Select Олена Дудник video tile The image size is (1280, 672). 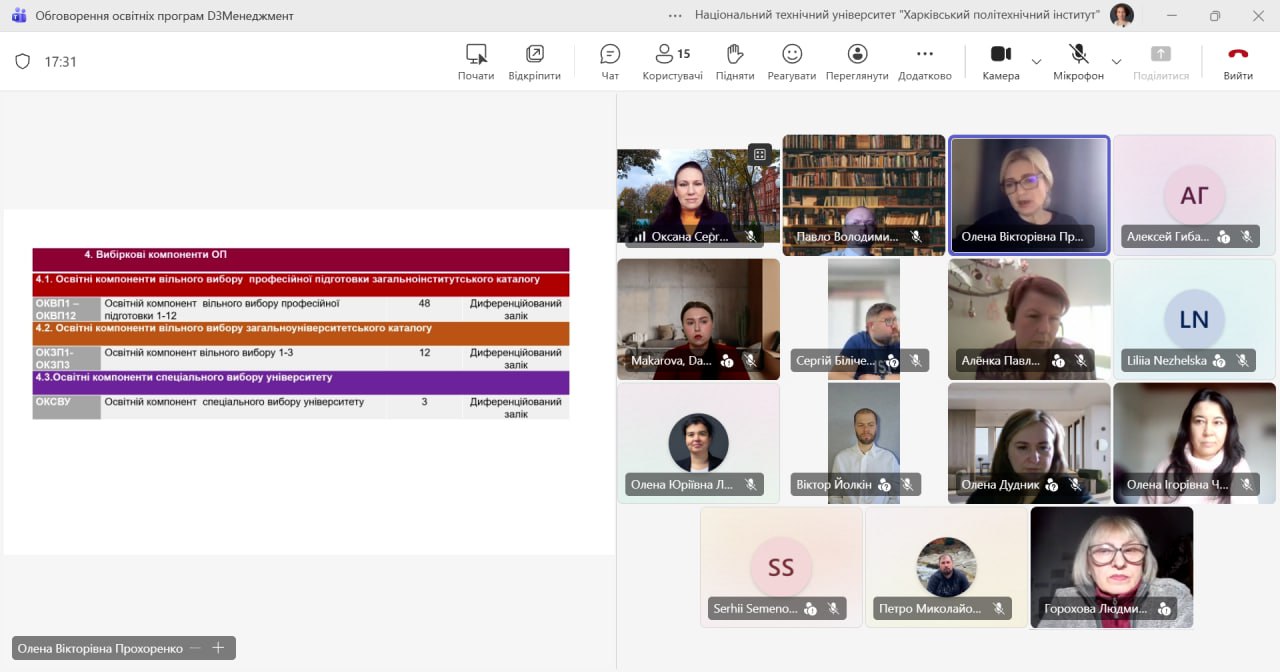[x=1029, y=443]
